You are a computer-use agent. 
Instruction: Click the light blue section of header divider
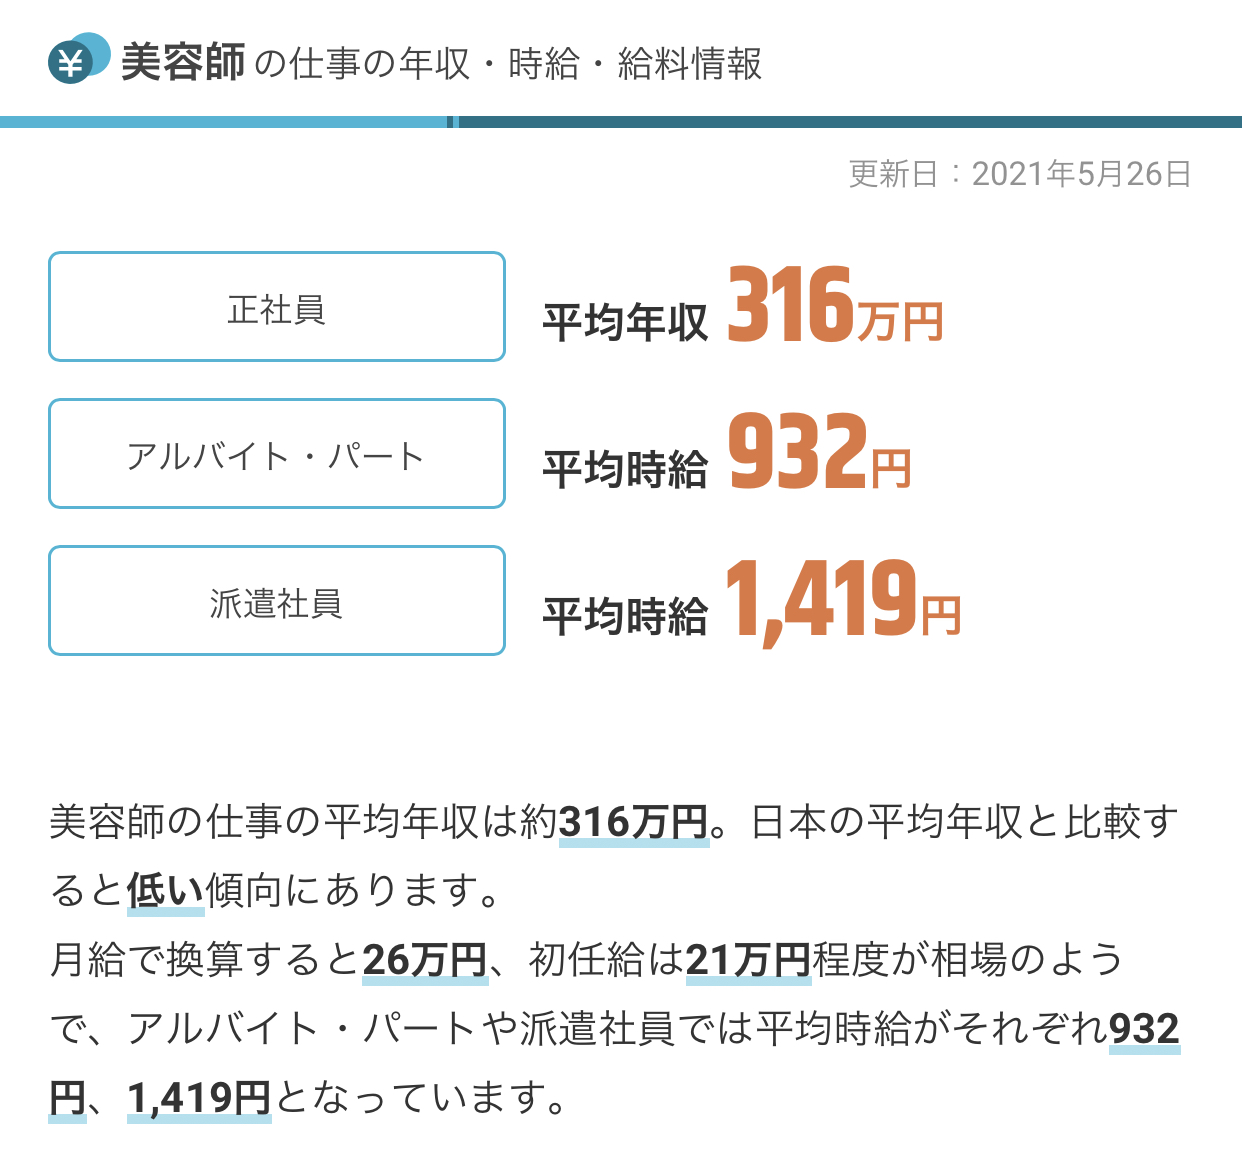coord(225,122)
